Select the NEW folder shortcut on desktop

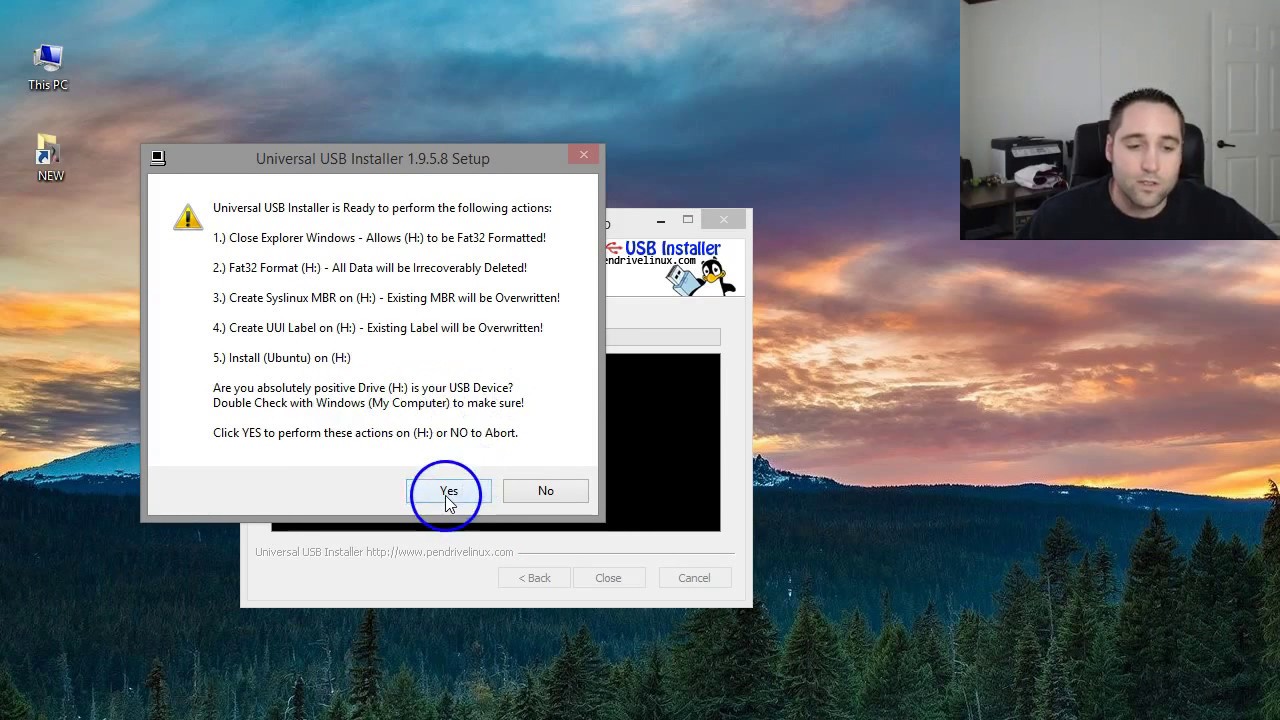coord(49,158)
